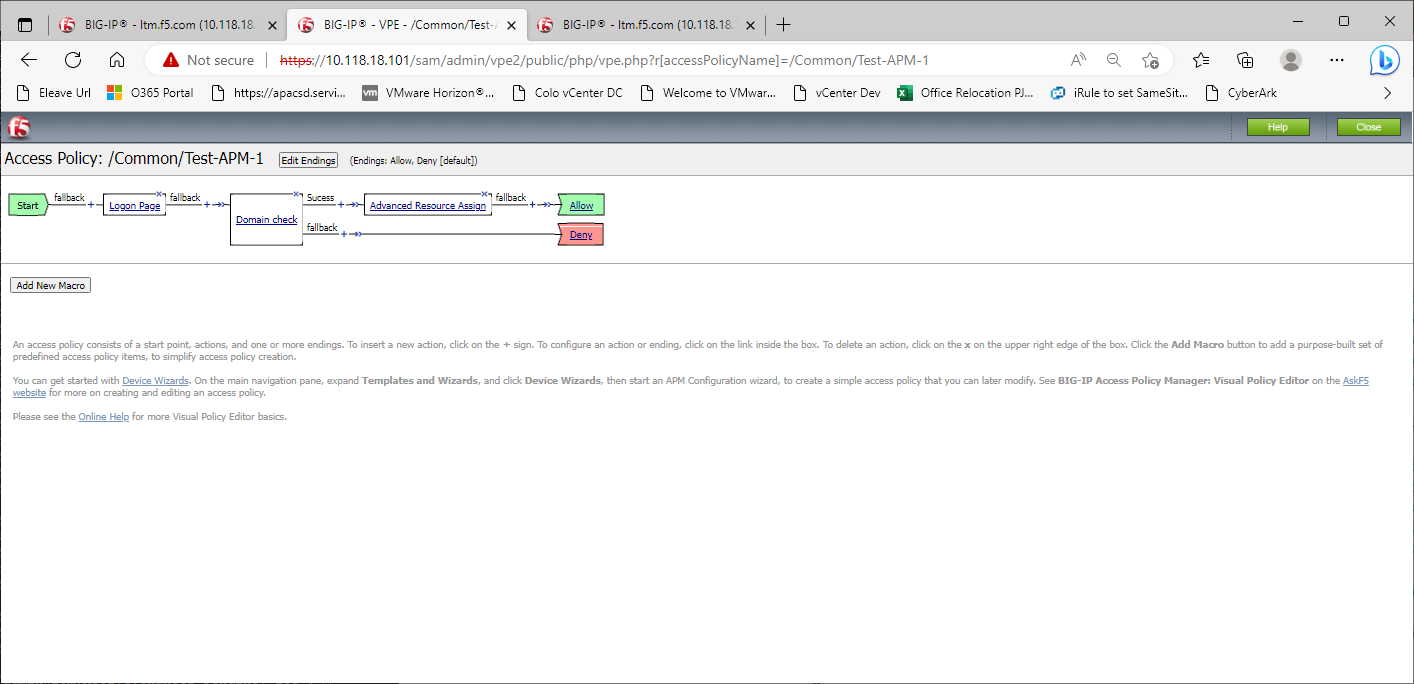Click the Edit Endings button
This screenshot has width=1414, height=684.
click(x=308, y=160)
